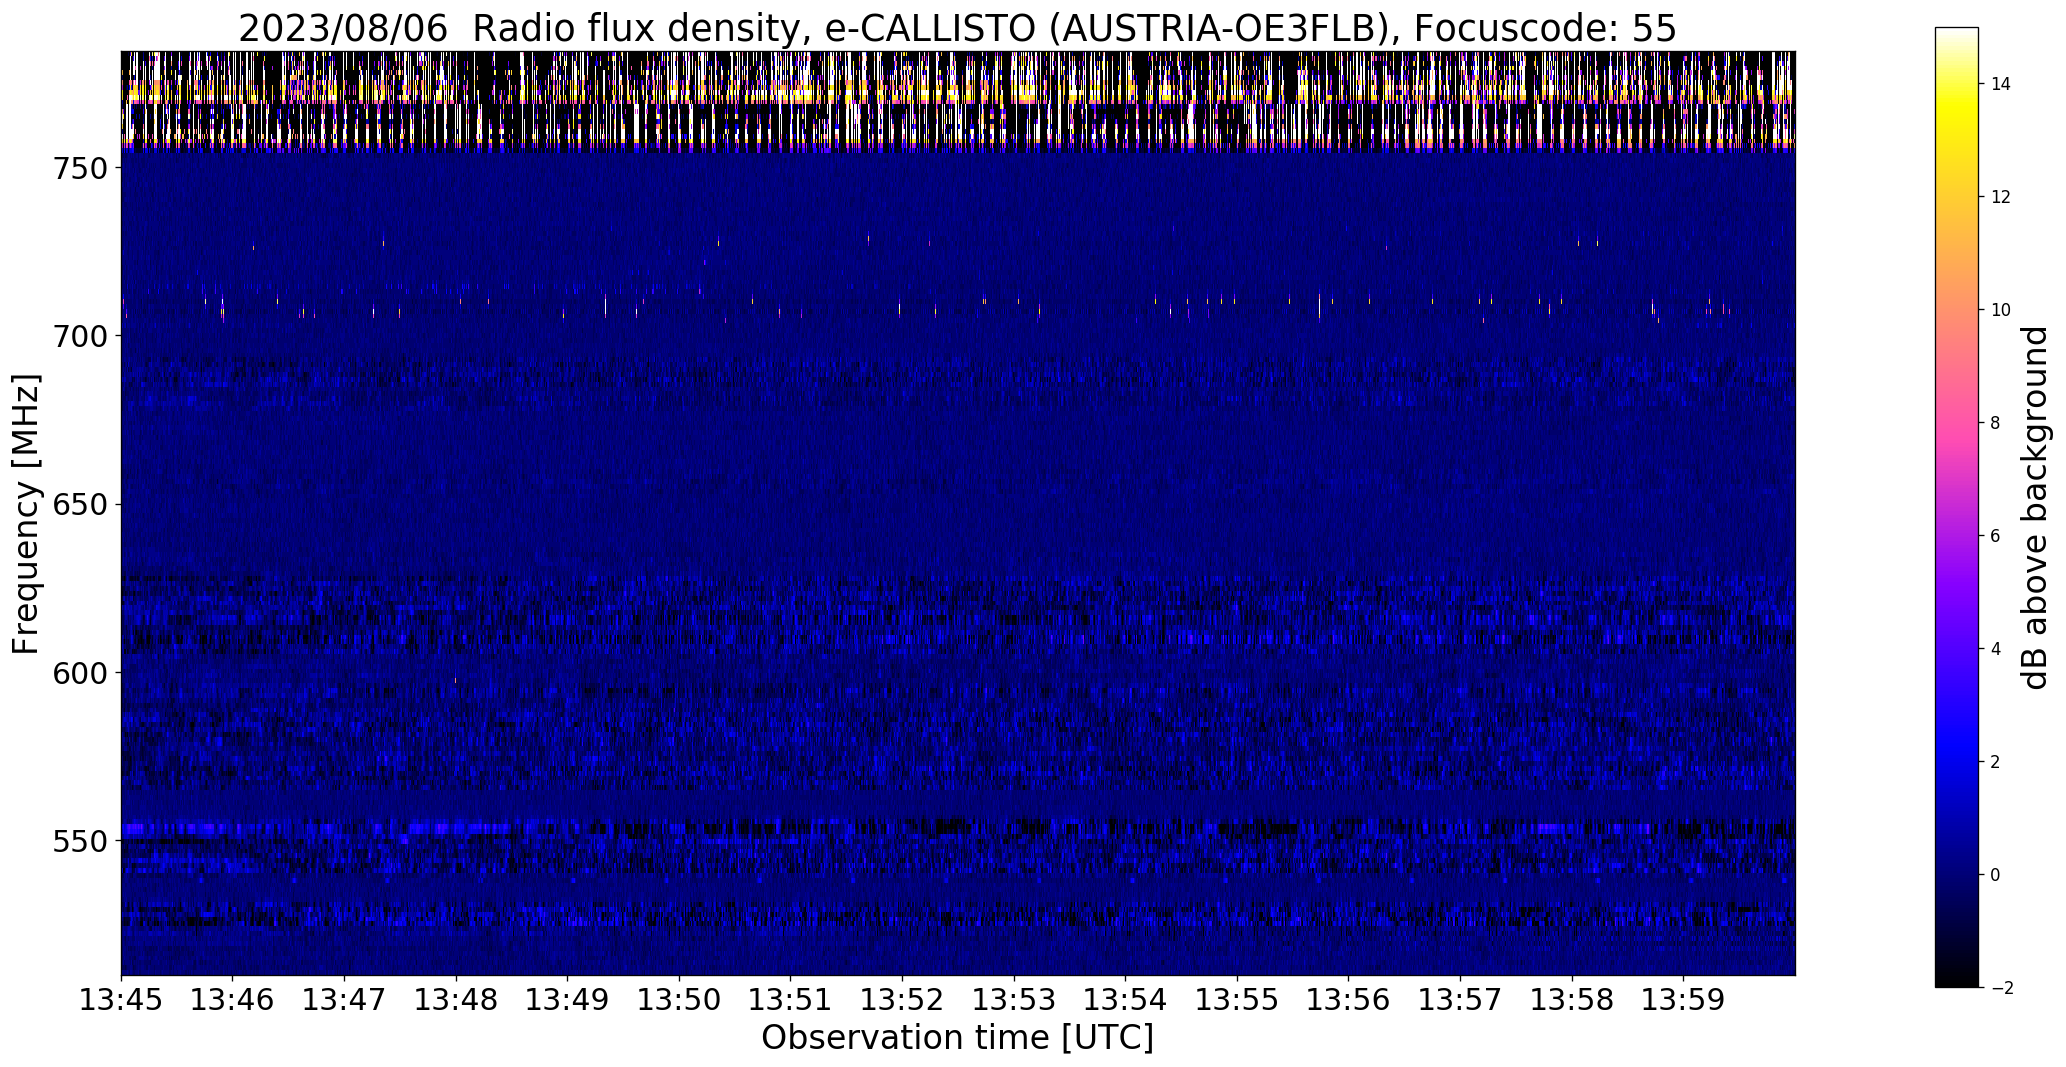Click the 700 frequency tick label
The height and width of the screenshot is (1067, 2066).
click(x=79, y=336)
